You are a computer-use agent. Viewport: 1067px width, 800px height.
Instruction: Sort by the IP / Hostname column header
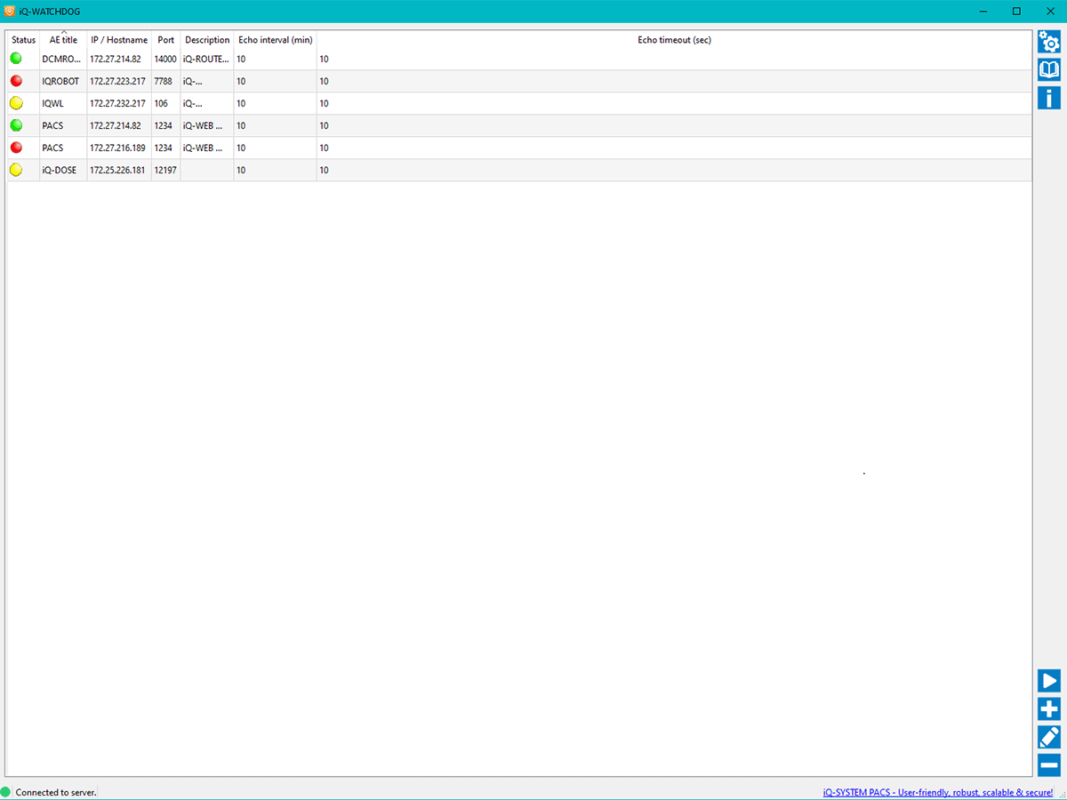[x=119, y=40]
